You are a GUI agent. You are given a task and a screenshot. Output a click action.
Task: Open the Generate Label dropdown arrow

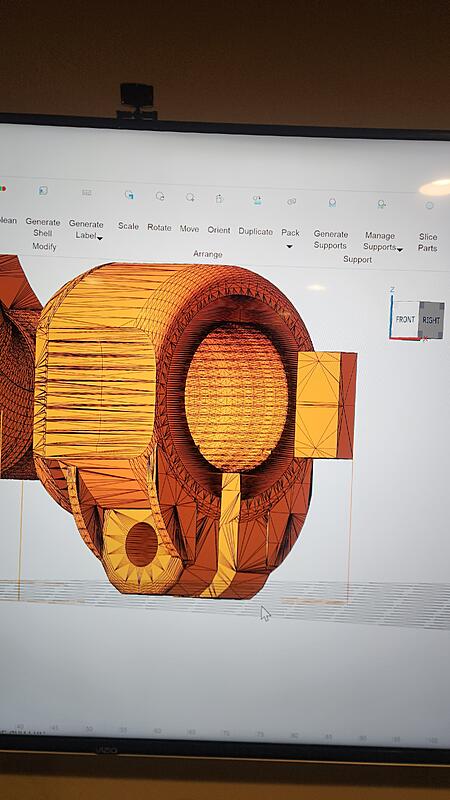click(x=100, y=238)
